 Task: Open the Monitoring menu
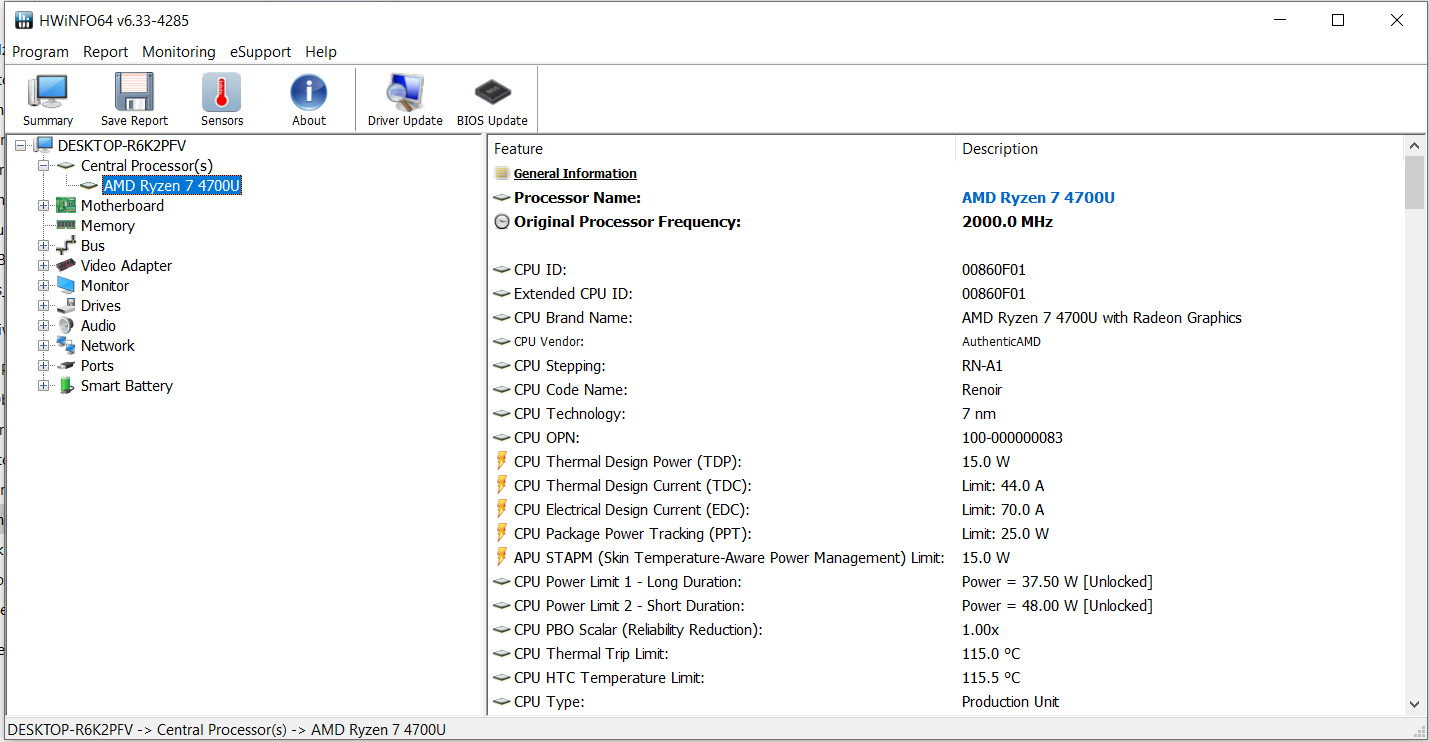(179, 52)
